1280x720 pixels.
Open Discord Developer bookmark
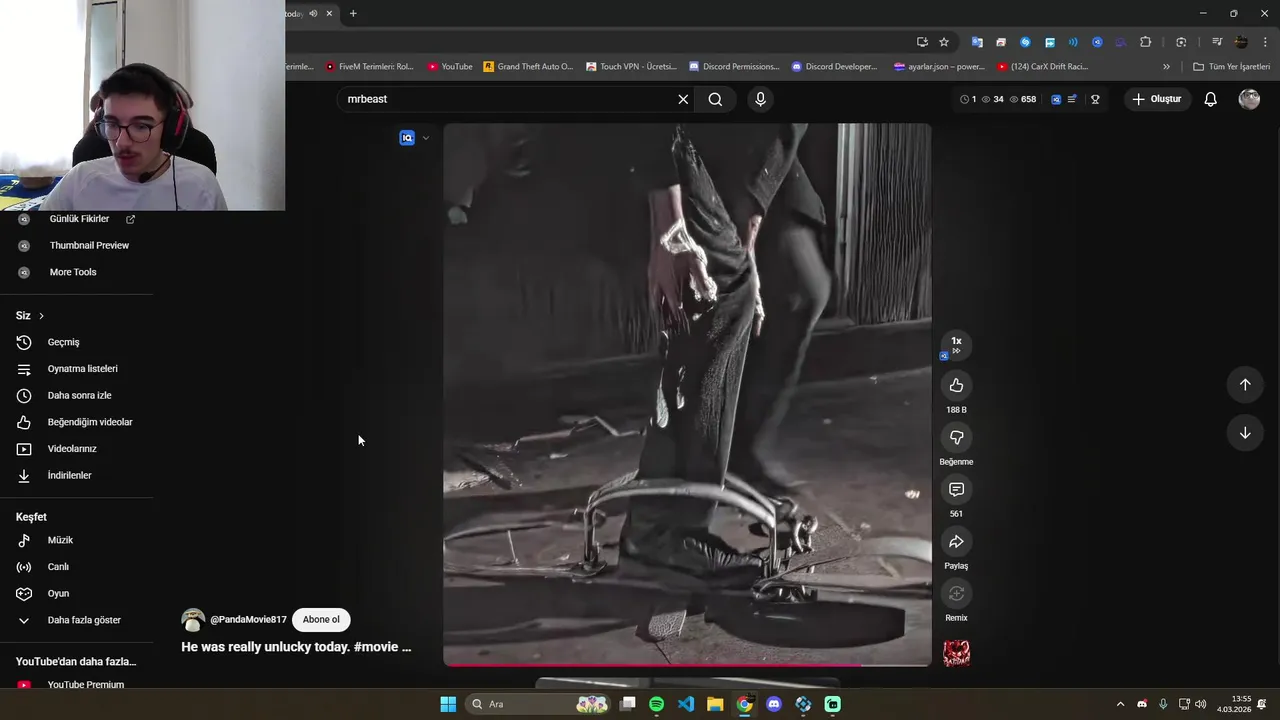click(x=834, y=66)
